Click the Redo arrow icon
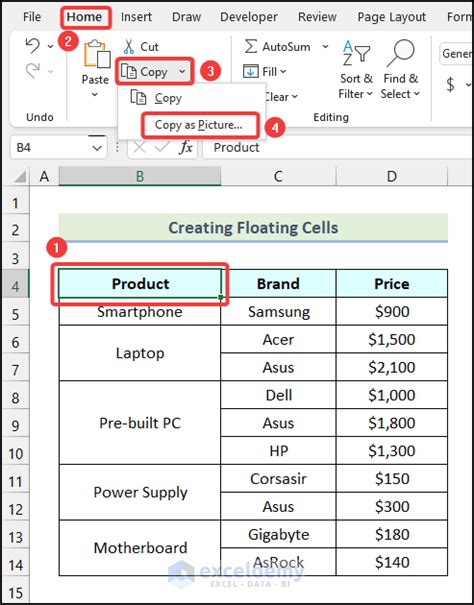This screenshot has width=474, height=605. (x=33, y=71)
